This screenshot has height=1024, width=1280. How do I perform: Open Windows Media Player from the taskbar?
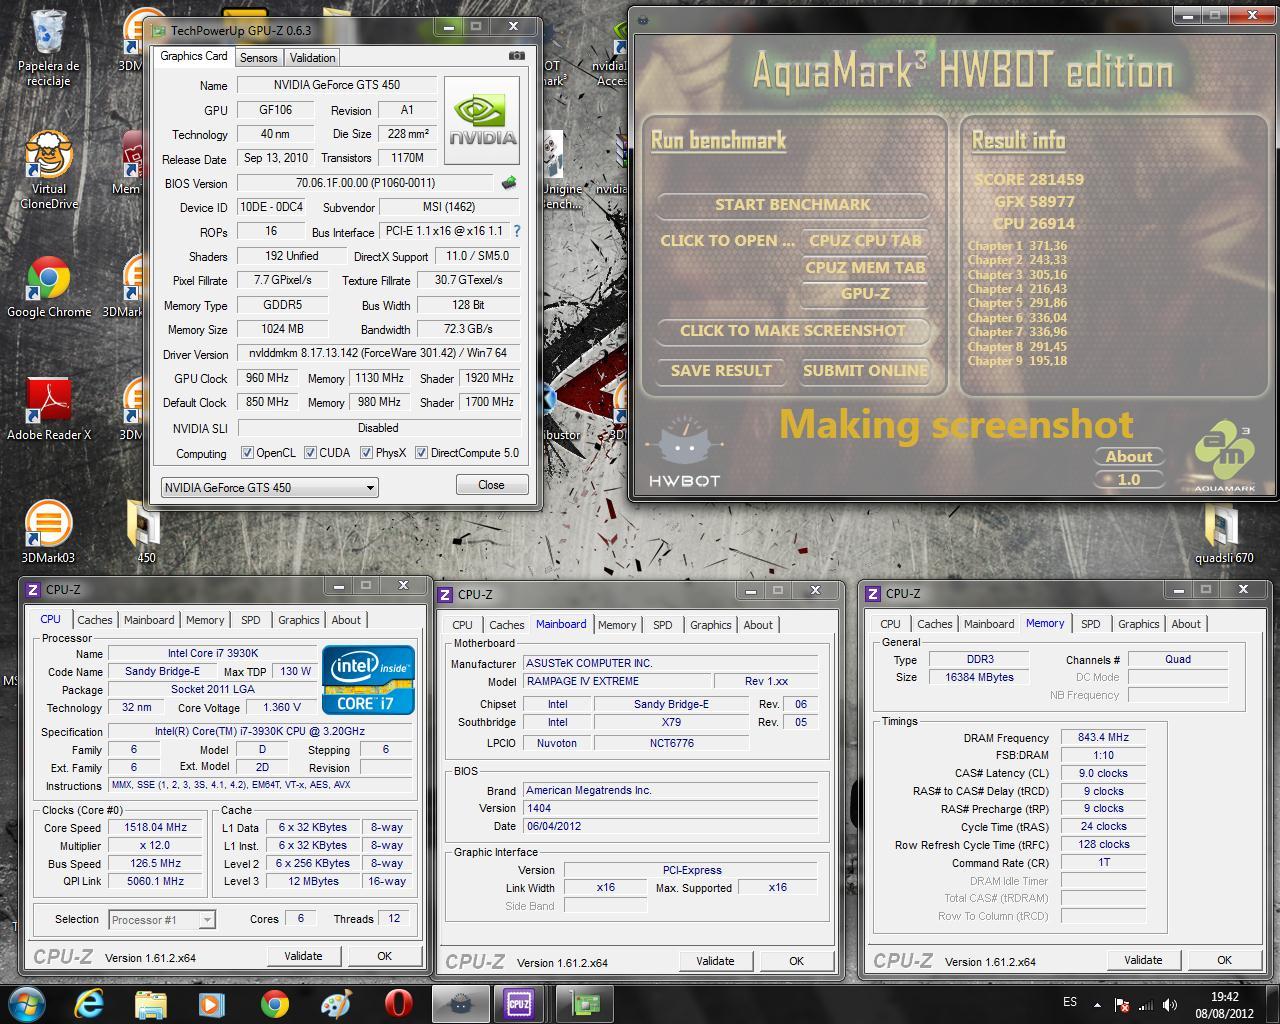[x=212, y=1003]
